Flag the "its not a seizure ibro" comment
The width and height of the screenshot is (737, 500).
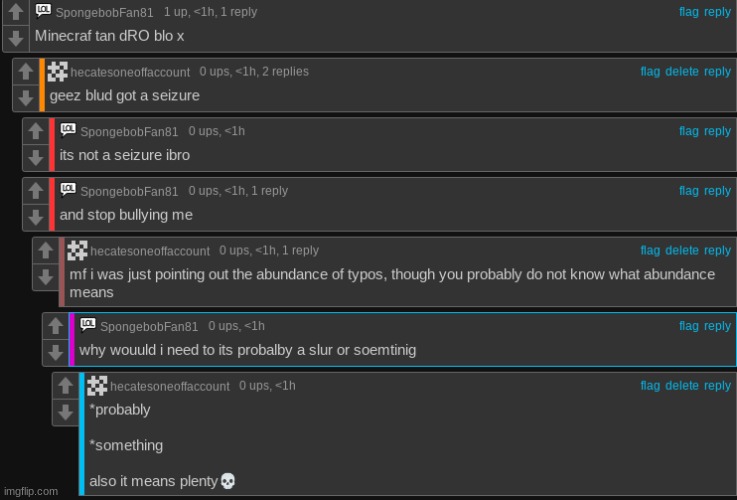tap(689, 131)
